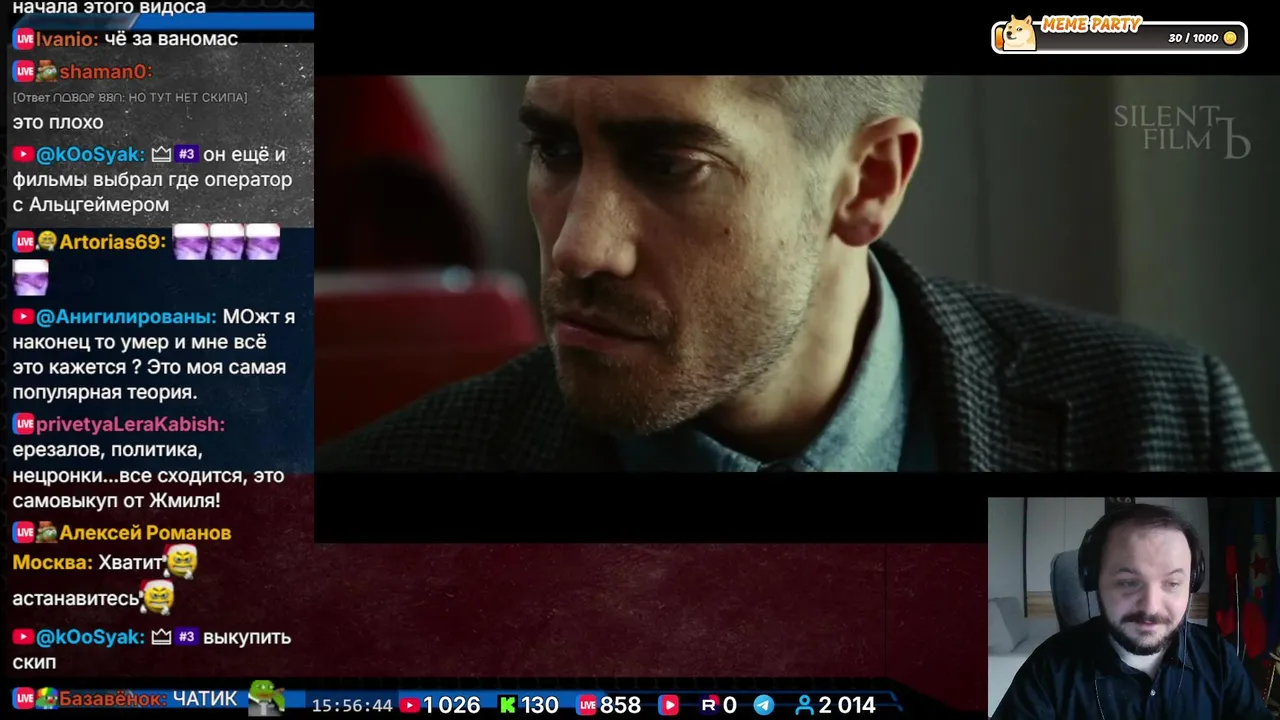Viewport: 1280px width, 720px height.
Task: Click the YouTube icon beside 1 026
Action: (x=409, y=705)
